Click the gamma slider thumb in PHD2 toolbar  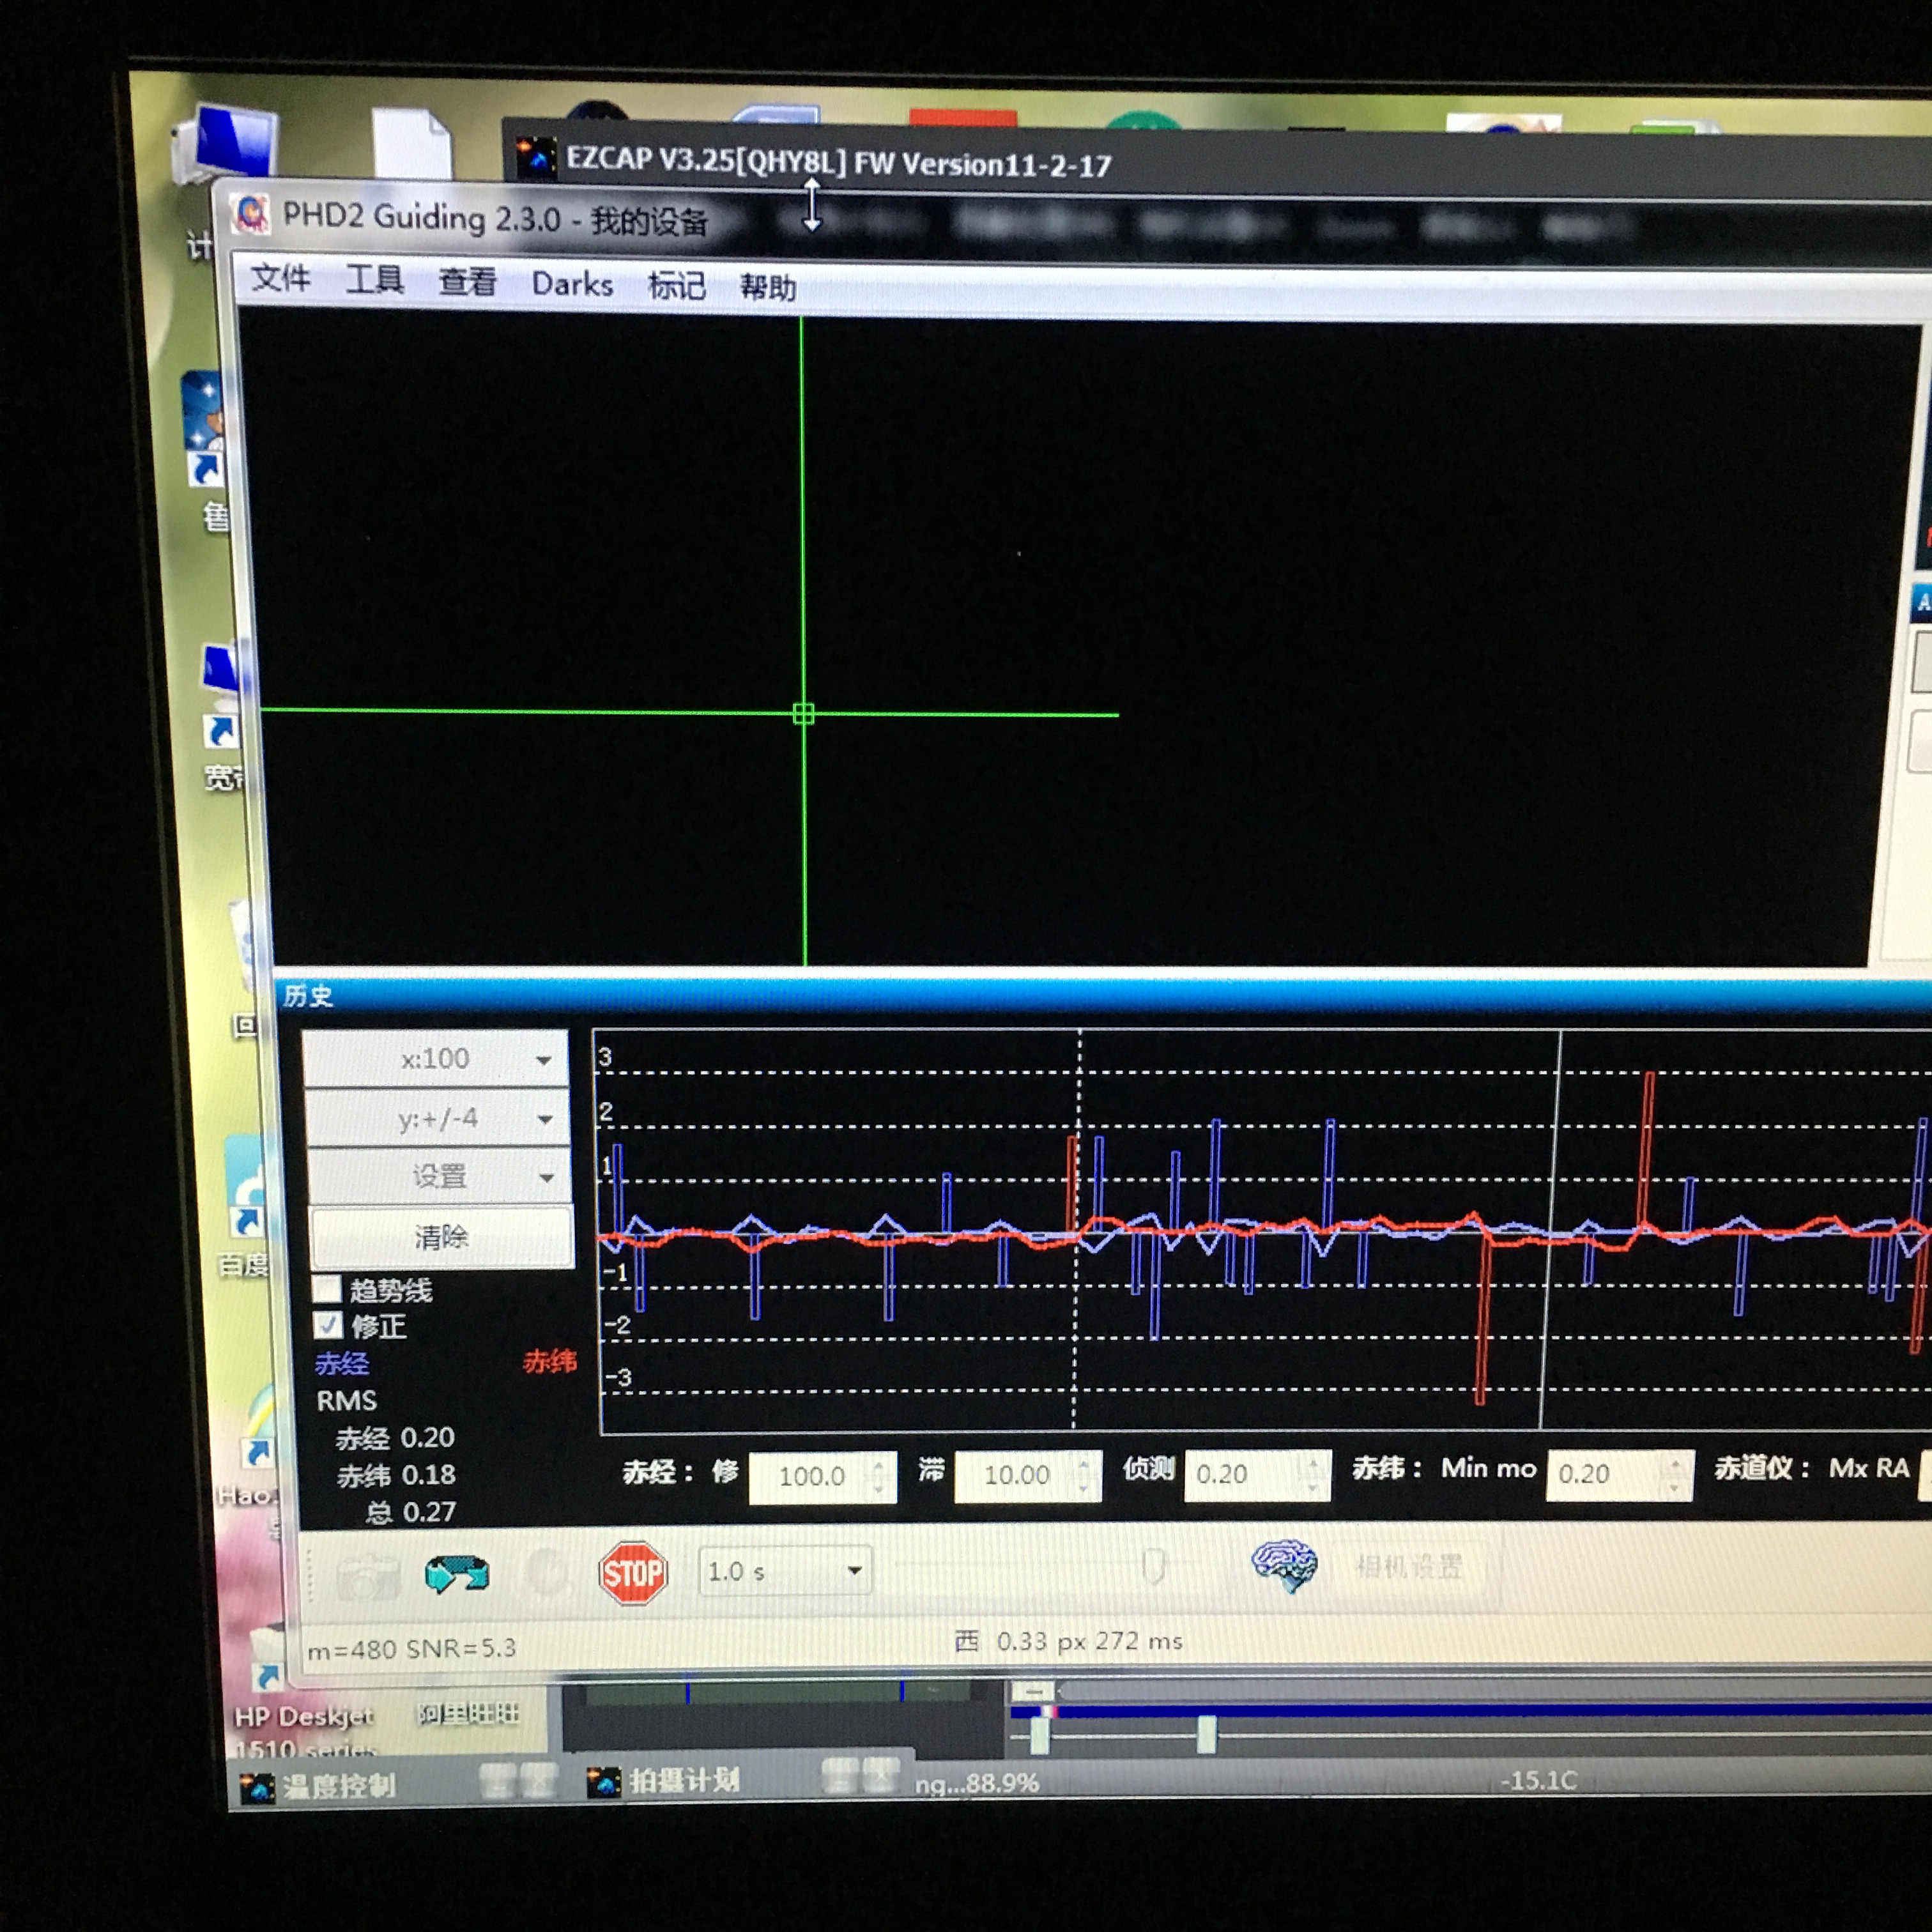coord(1153,1565)
